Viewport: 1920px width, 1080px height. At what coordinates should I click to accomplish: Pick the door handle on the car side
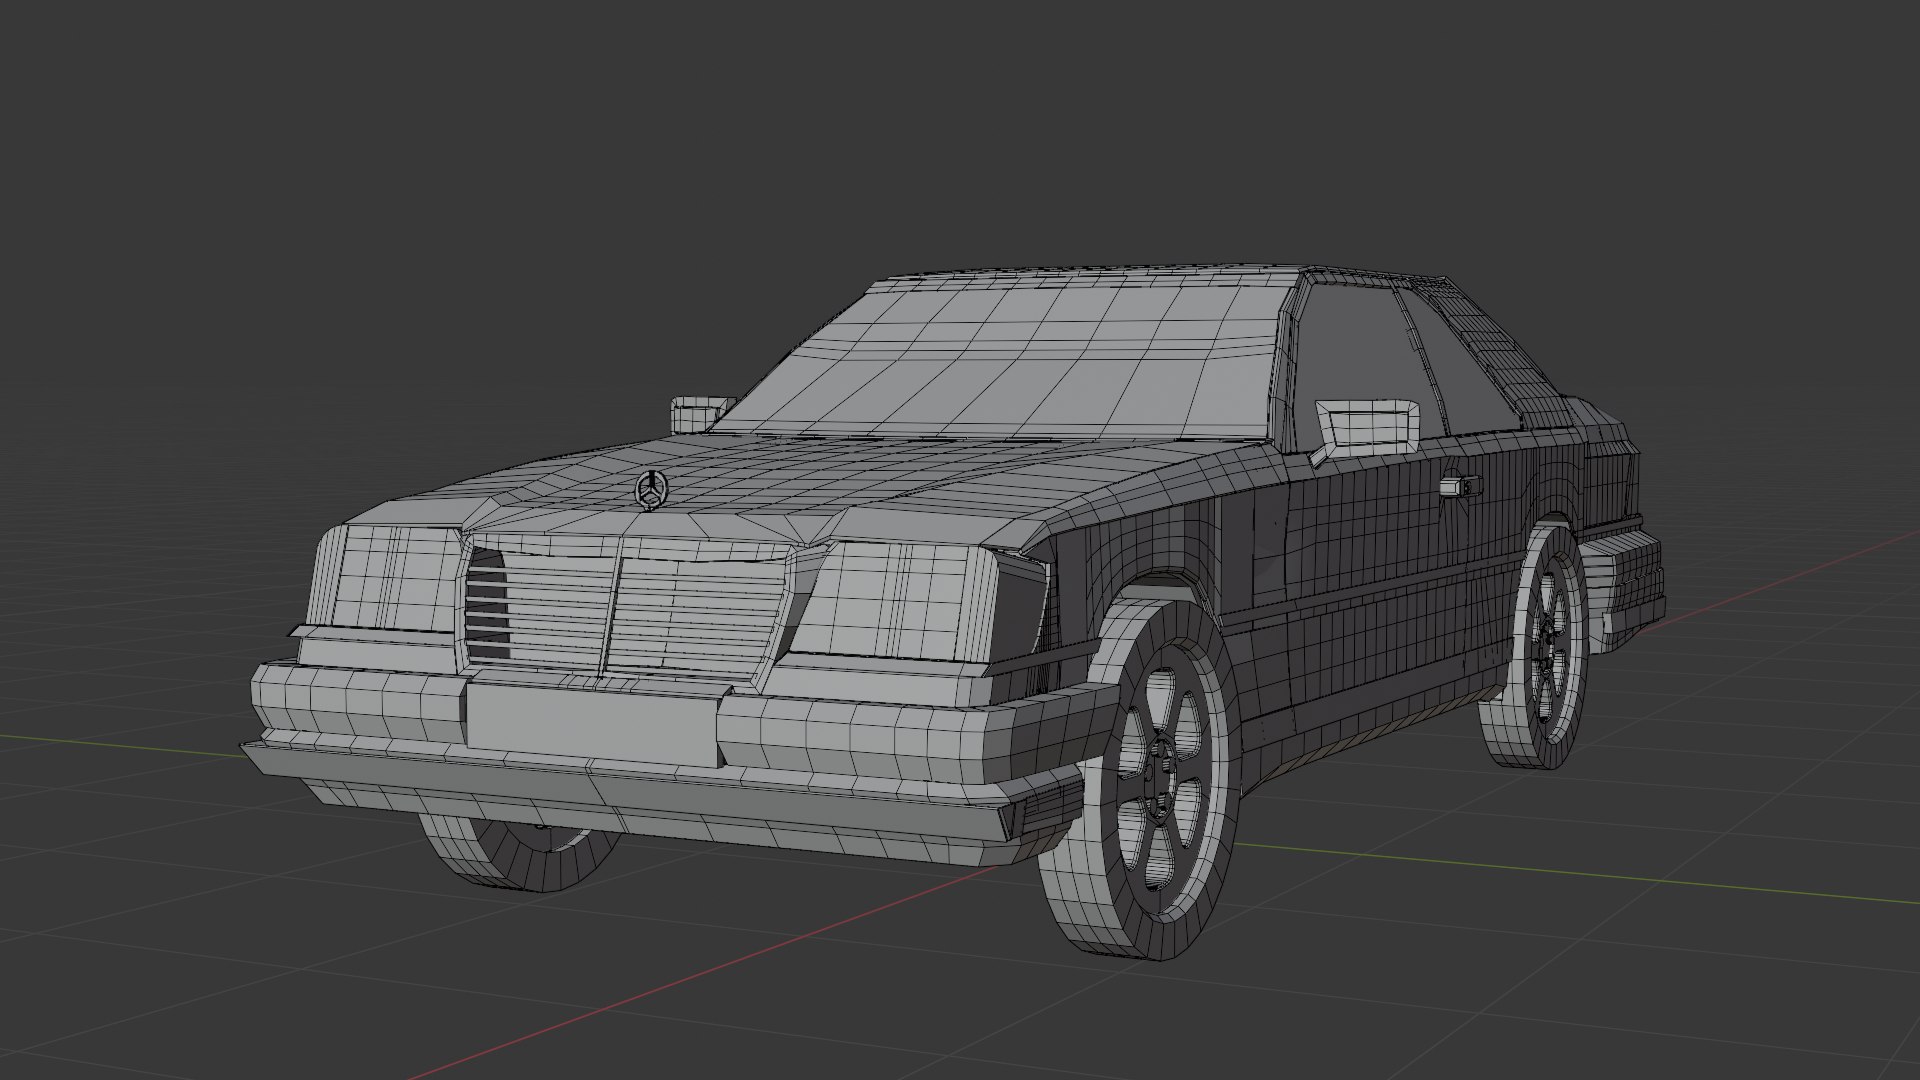[1460, 486]
